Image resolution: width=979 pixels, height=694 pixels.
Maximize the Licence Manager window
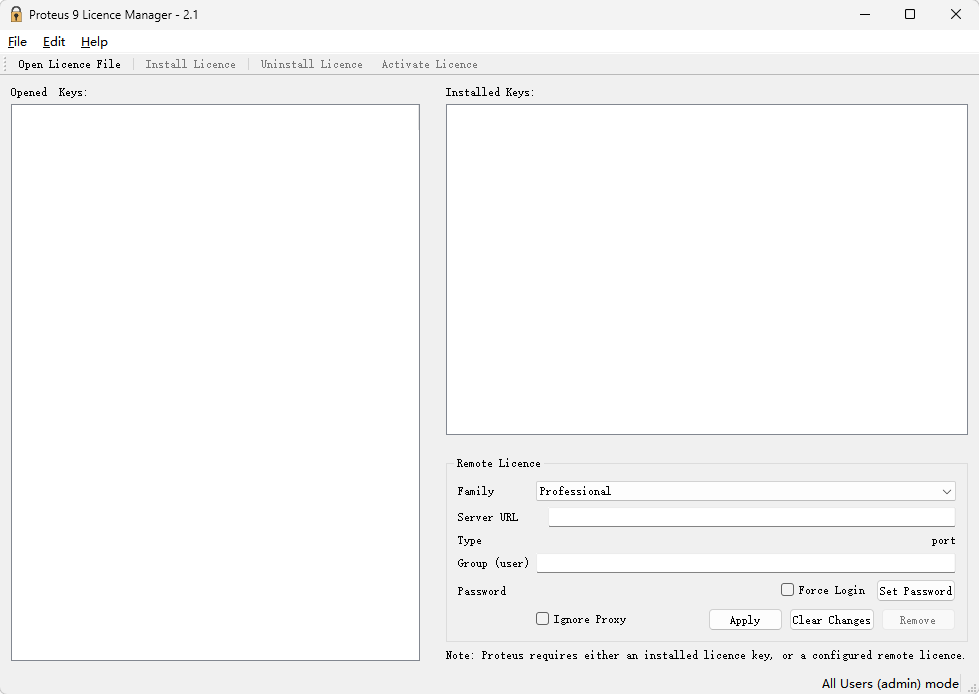click(x=910, y=14)
